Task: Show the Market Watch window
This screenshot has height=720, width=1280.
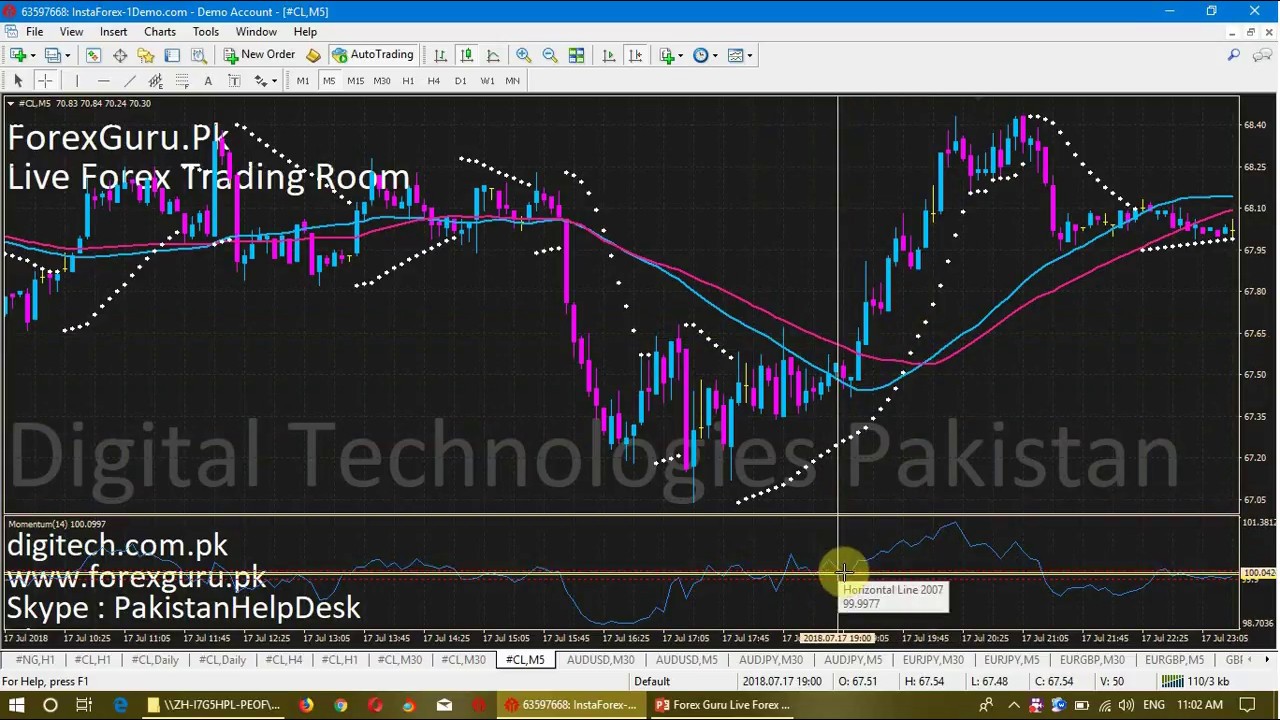Action: 93,55
